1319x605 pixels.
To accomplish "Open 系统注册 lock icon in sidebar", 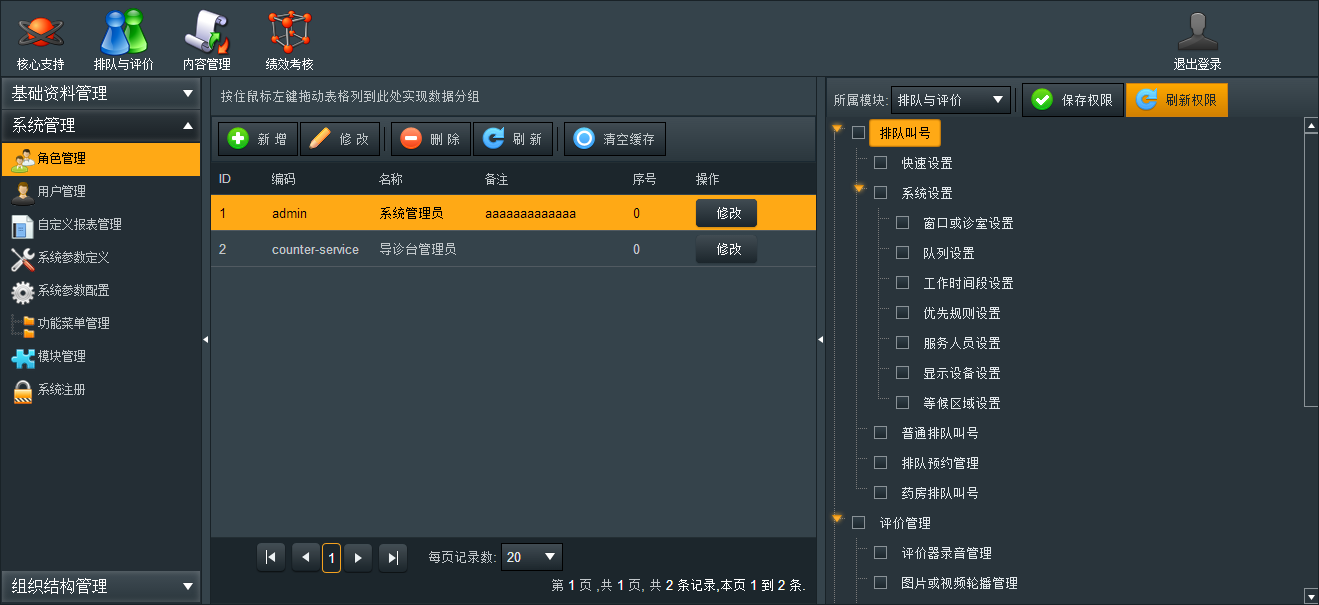I will [23, 390].
